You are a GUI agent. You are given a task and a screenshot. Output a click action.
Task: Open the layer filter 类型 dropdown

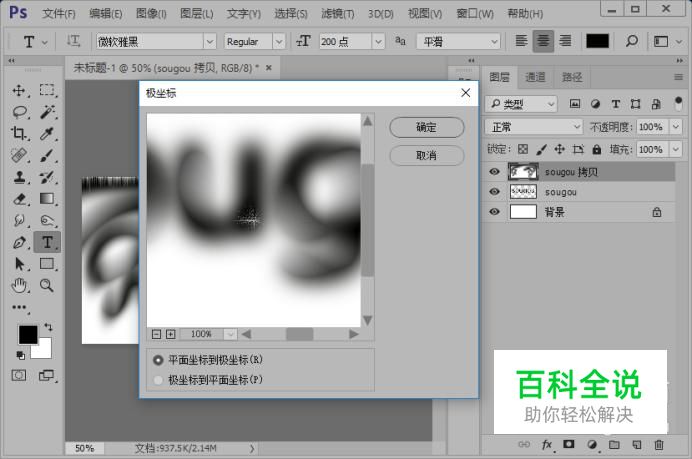point(522,104)
